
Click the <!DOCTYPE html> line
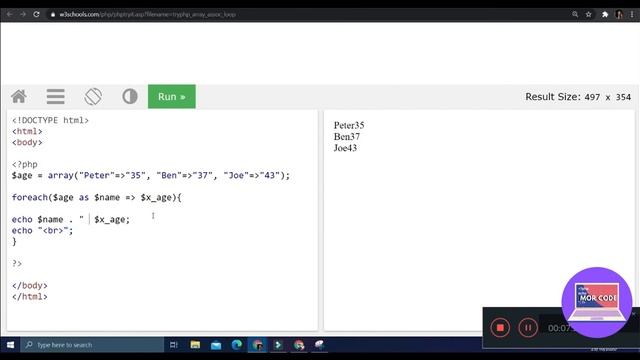tap(50, 120)
